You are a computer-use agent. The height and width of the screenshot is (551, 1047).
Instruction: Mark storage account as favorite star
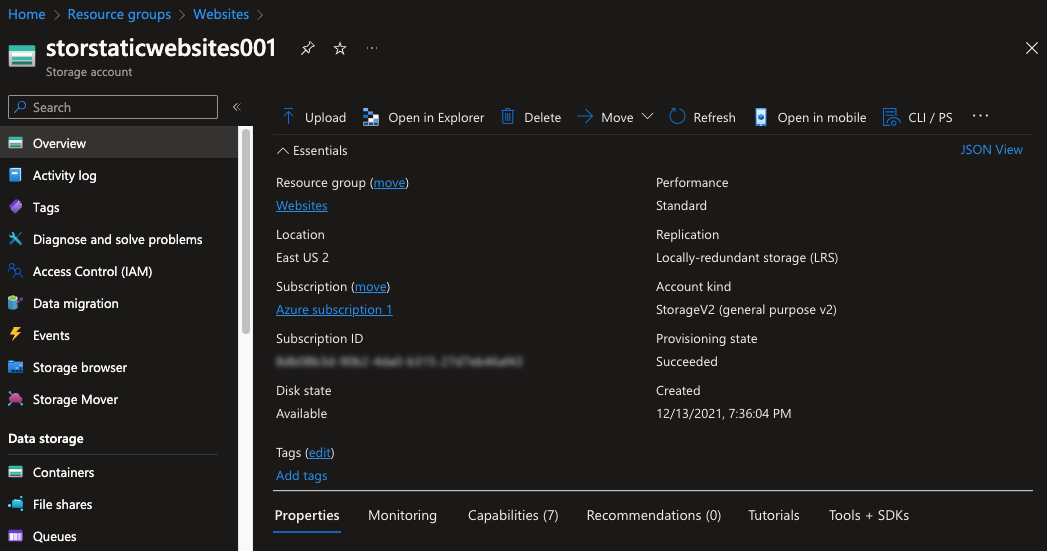pyautogui.click(x=340, y=48)
